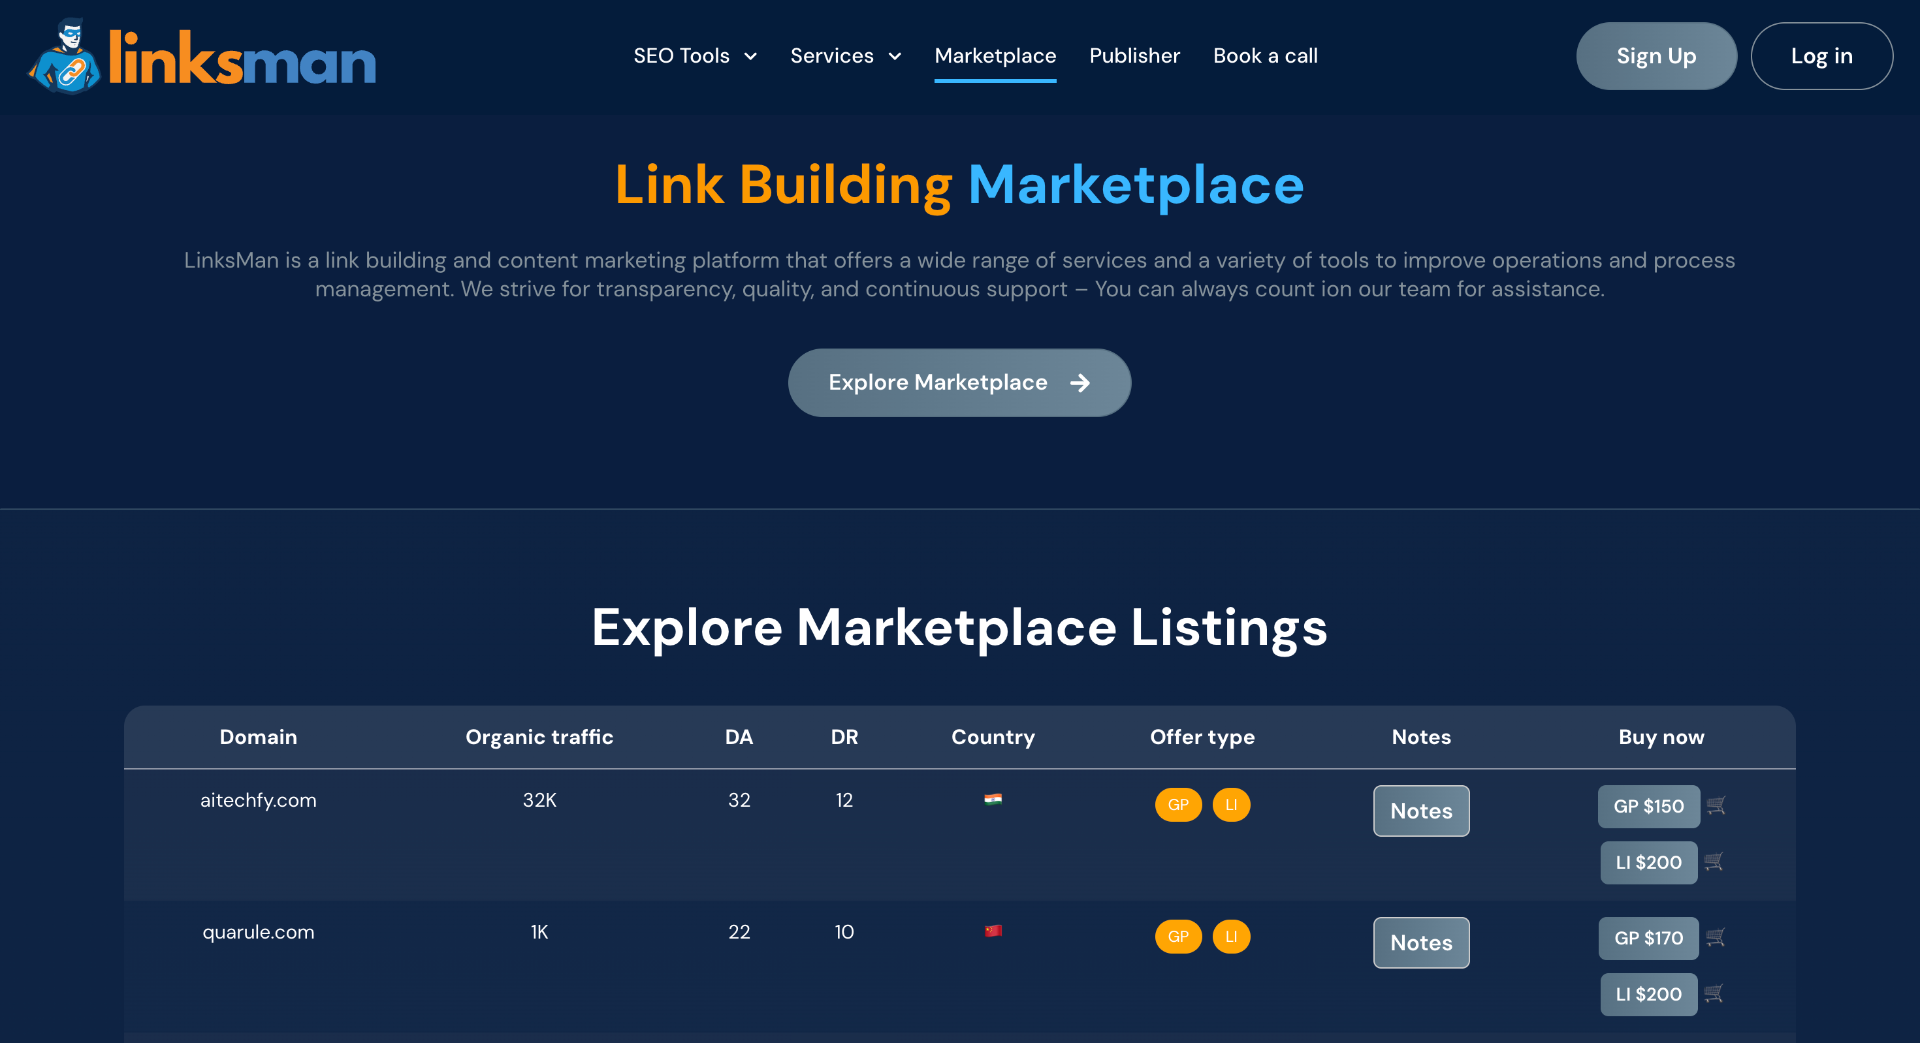Click the linksman wordmark logo
This screenshot has height=1043, width=1920.
242,58
